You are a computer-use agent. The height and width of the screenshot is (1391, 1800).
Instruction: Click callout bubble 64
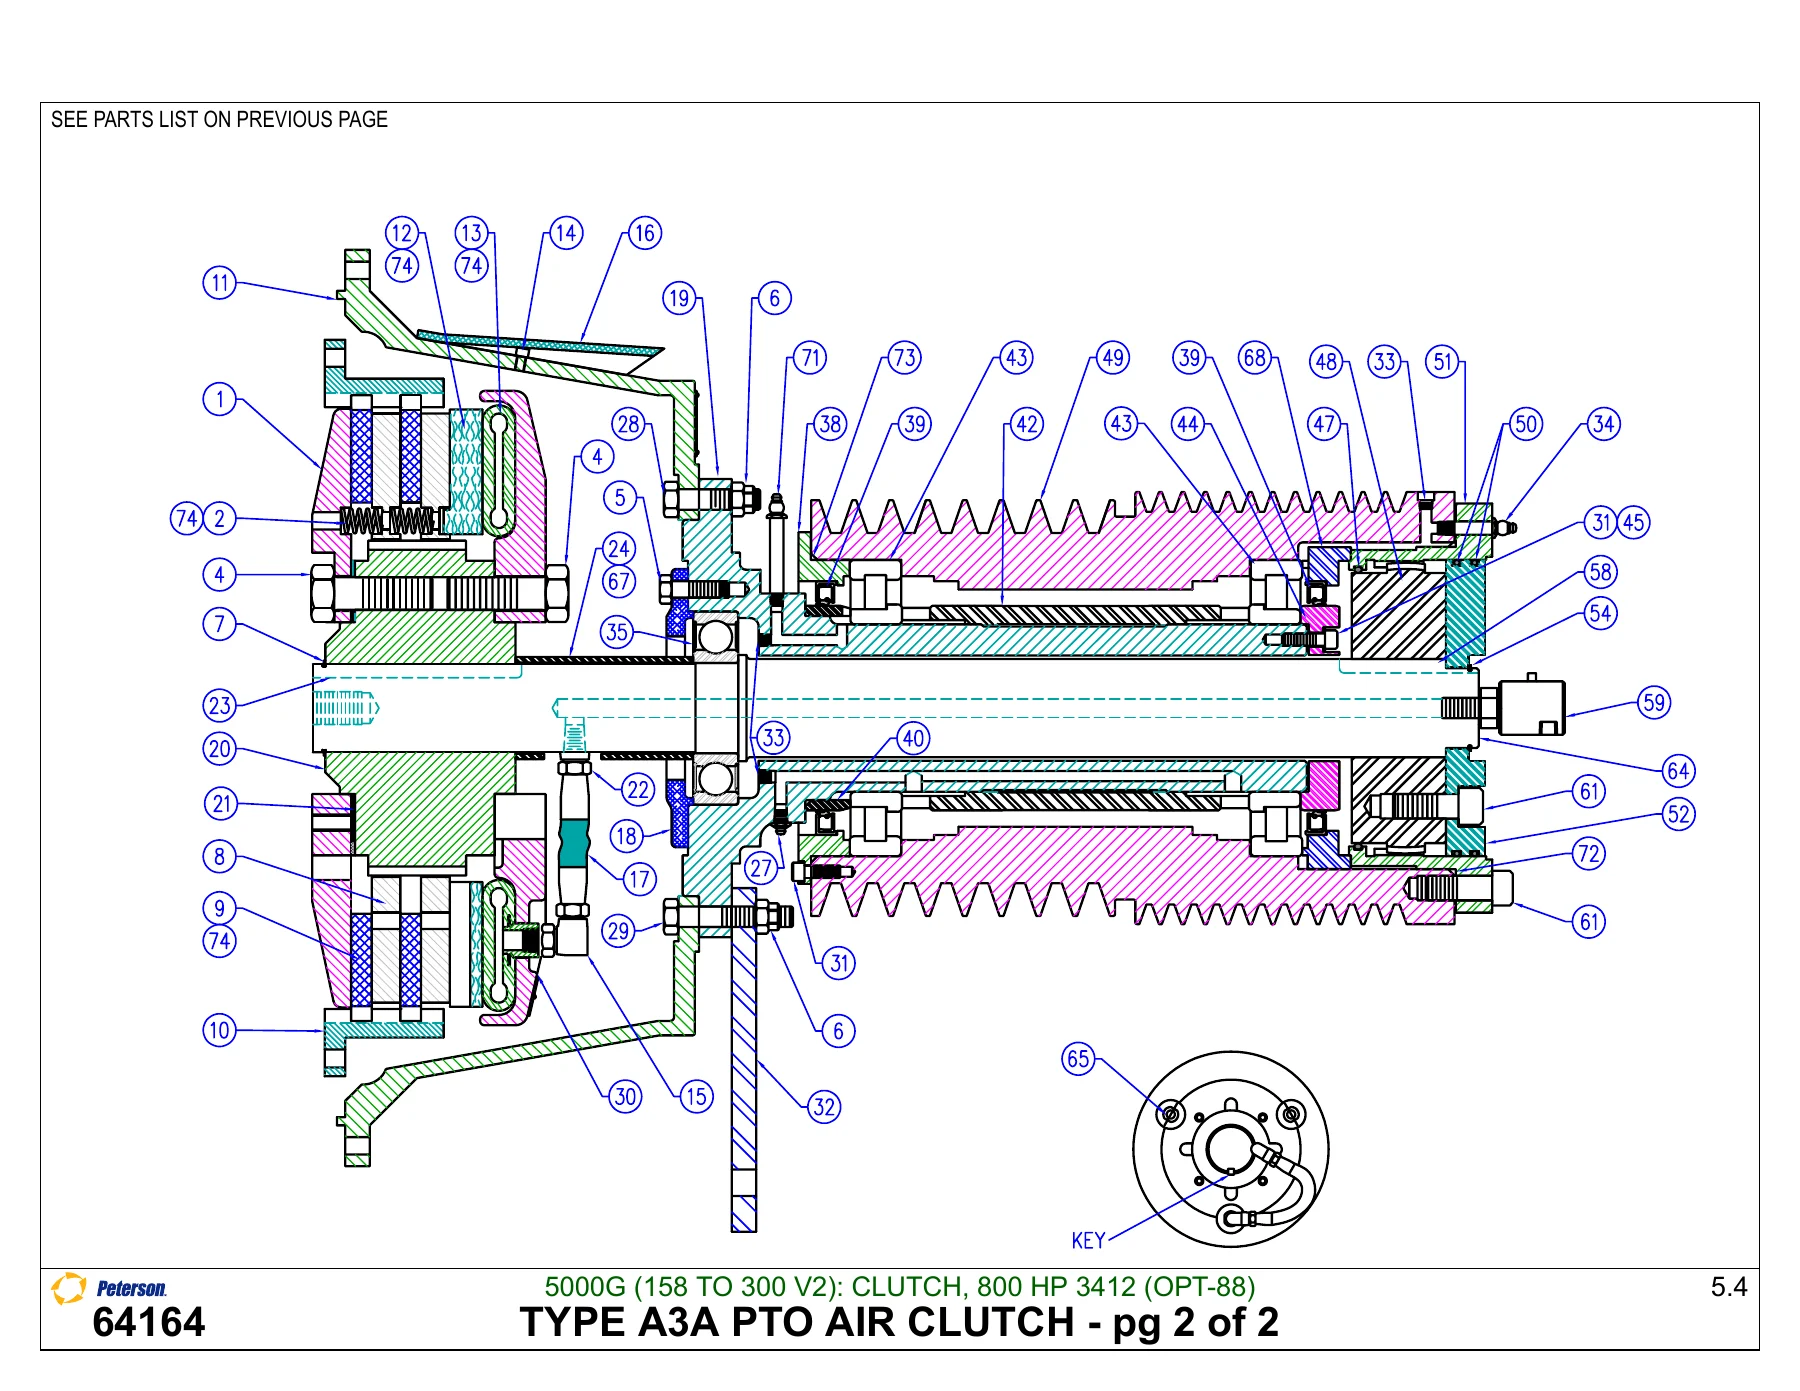pos(1678,771)
